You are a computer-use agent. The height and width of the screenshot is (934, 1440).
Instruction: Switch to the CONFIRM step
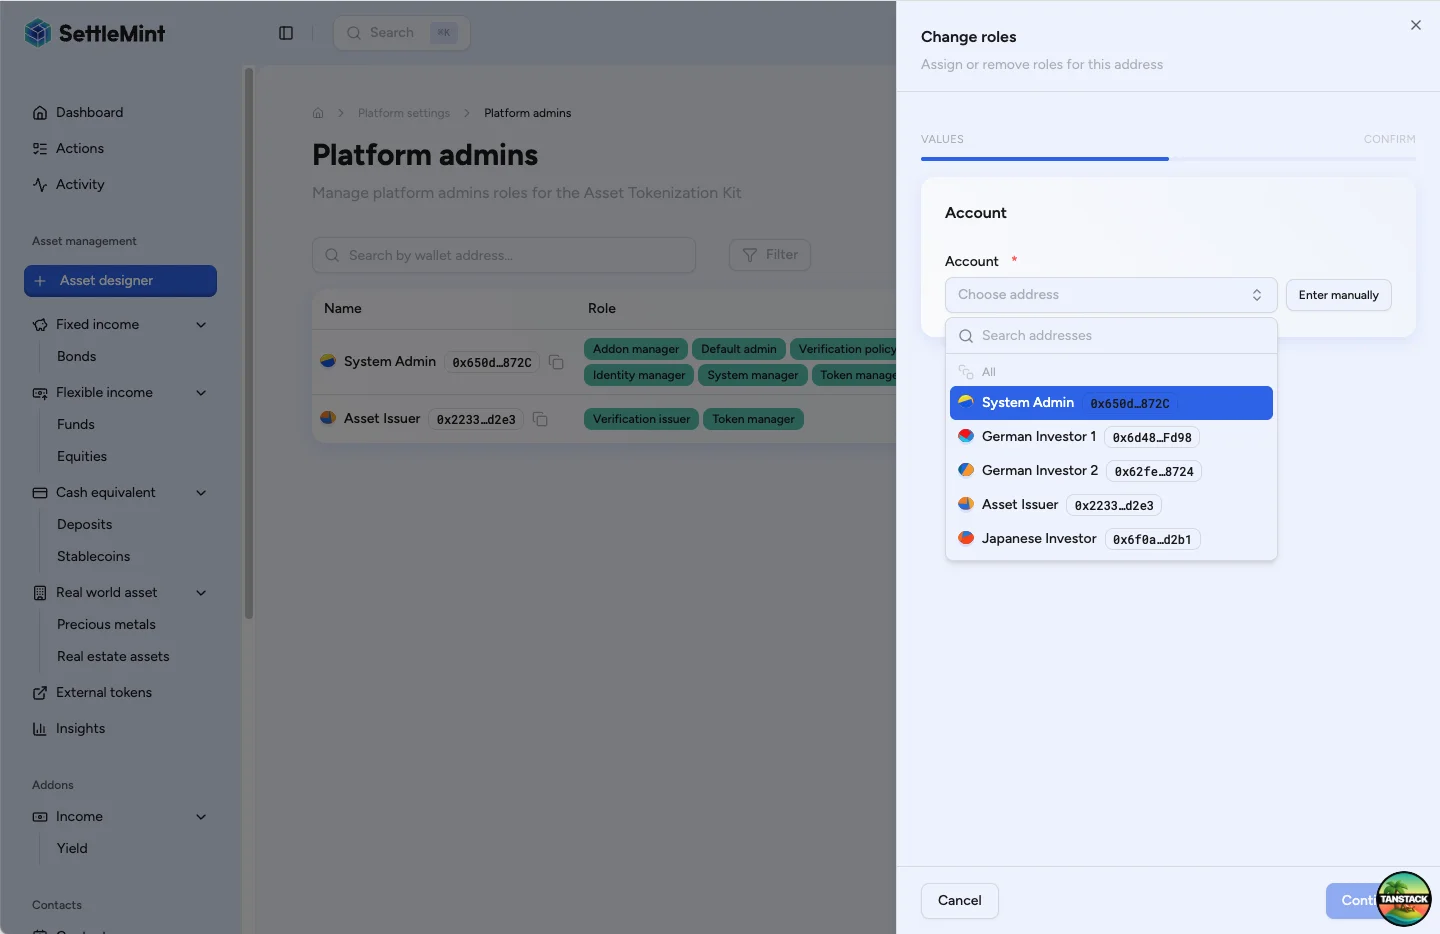[x=1389, y=139]
